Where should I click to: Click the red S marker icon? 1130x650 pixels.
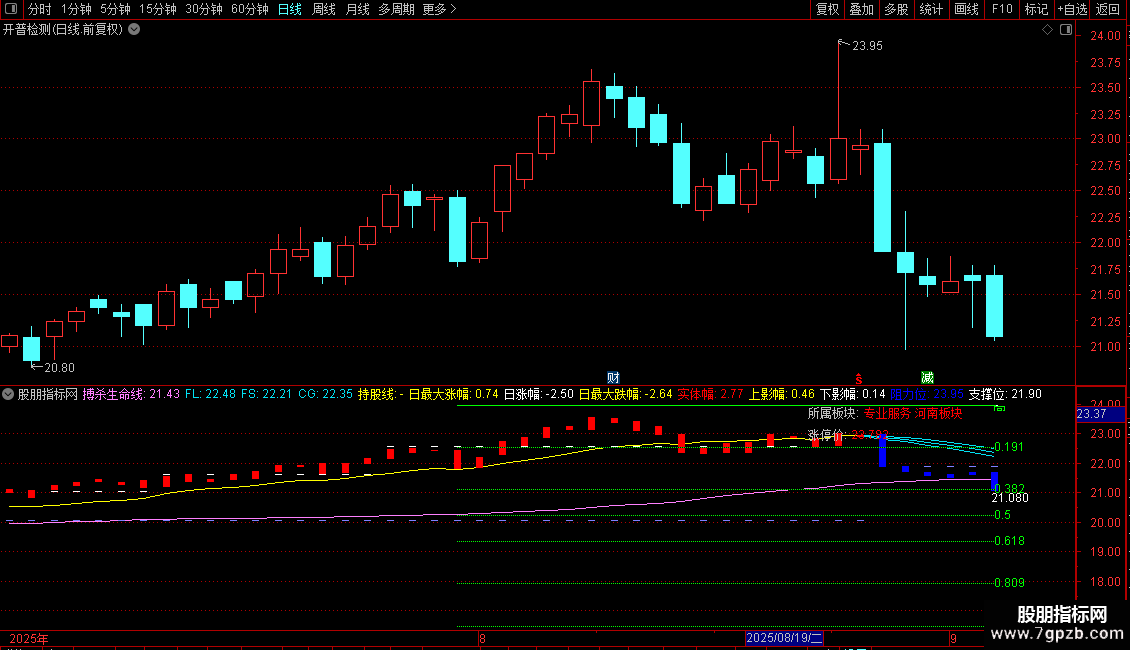click(858, 378)
